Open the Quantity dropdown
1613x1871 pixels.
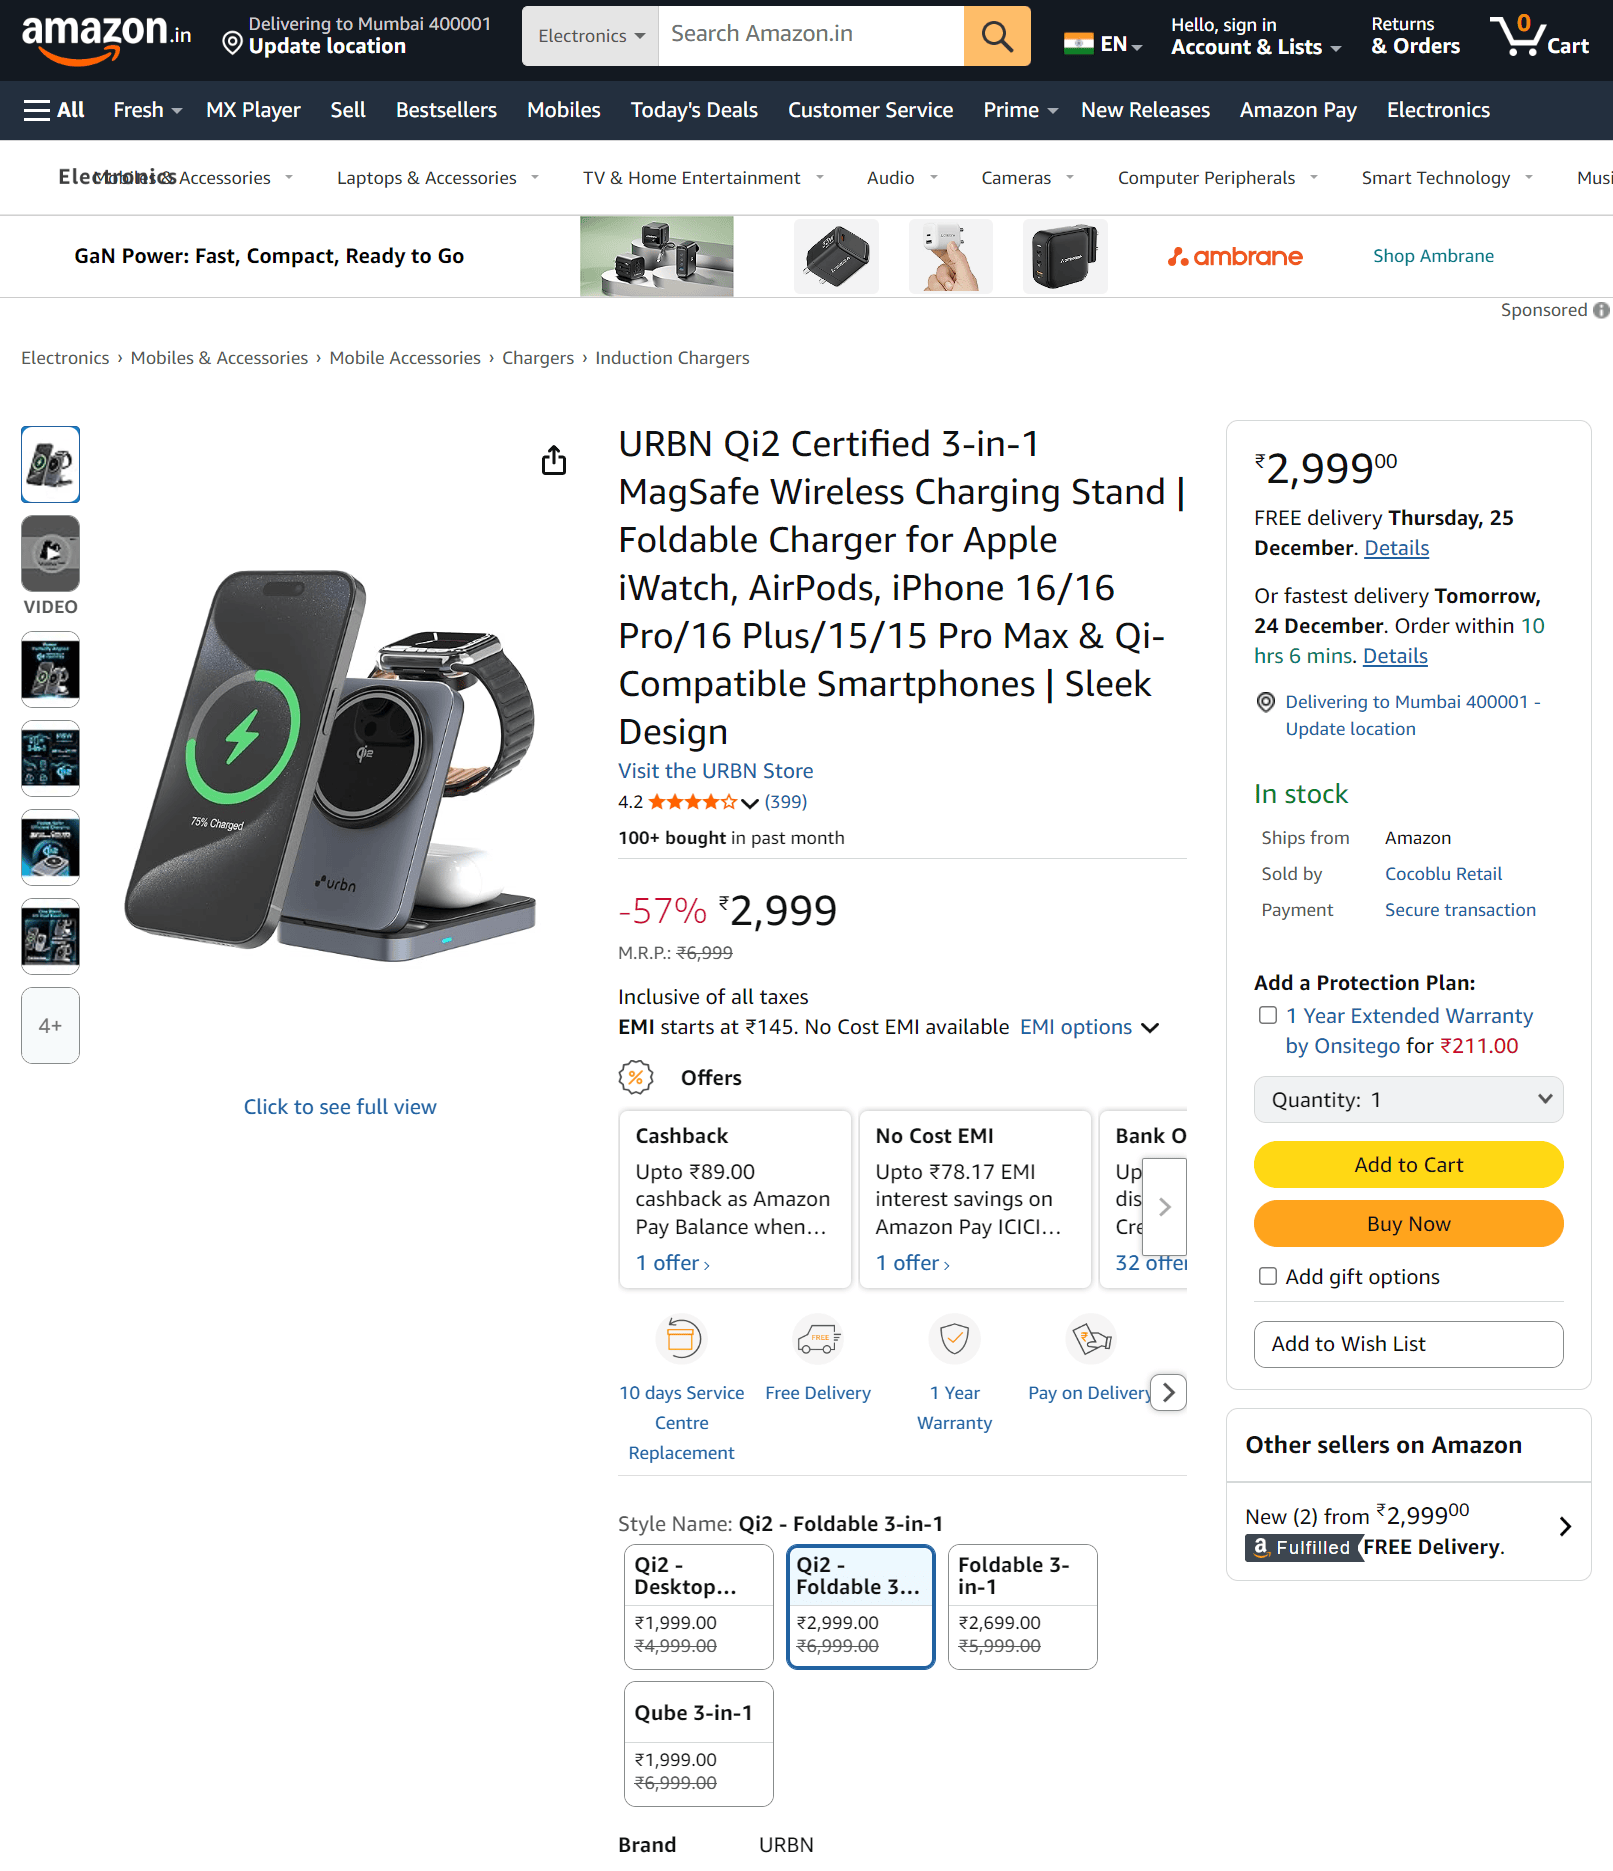click(1408, 1100)
